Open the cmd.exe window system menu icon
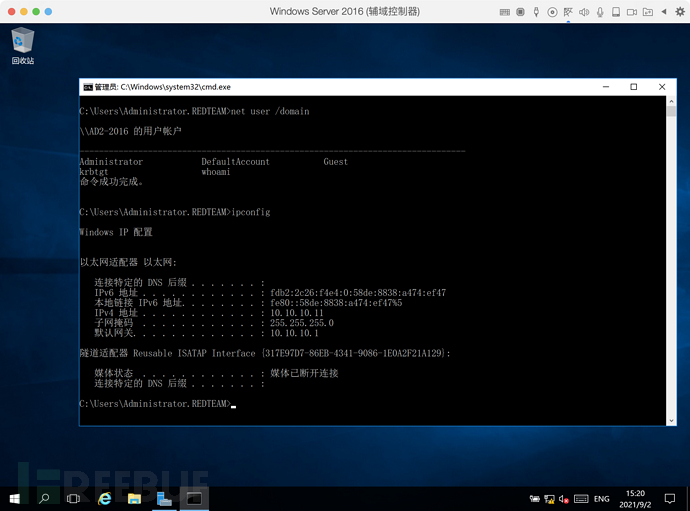The height and width of the screenshot is (511, 690). [88, 87]
